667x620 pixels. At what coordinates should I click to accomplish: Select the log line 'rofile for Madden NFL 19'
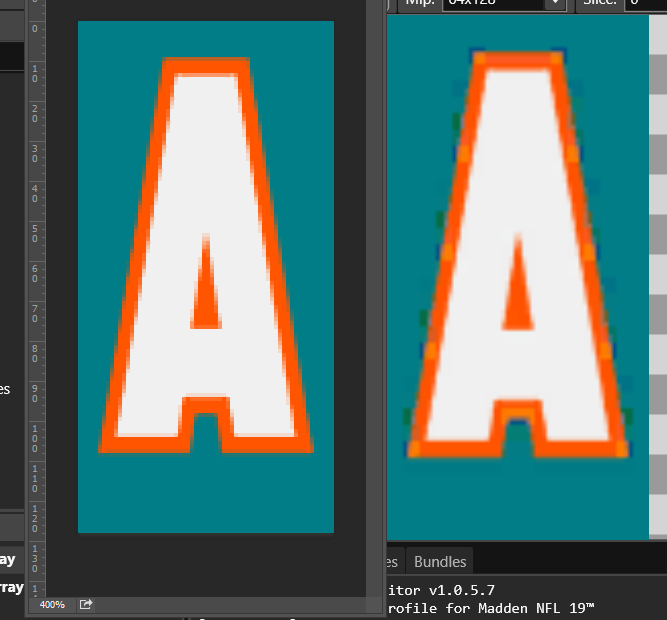coord(490,608)
